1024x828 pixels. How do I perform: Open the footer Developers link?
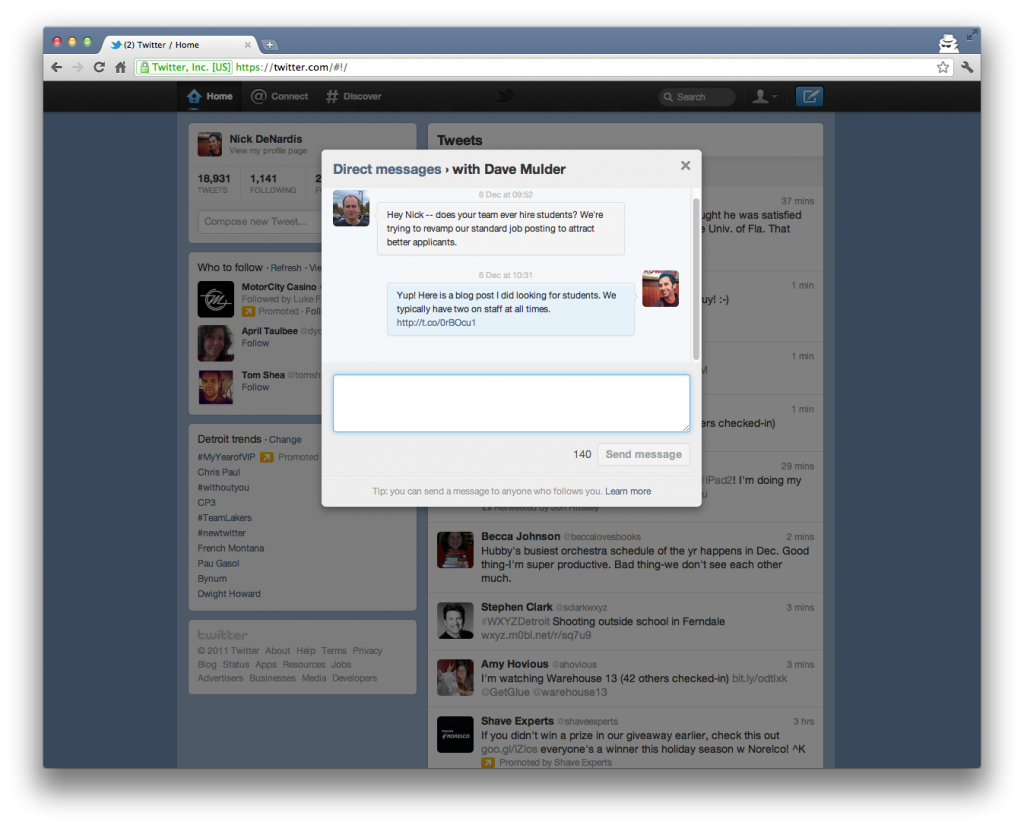point(355,678)
